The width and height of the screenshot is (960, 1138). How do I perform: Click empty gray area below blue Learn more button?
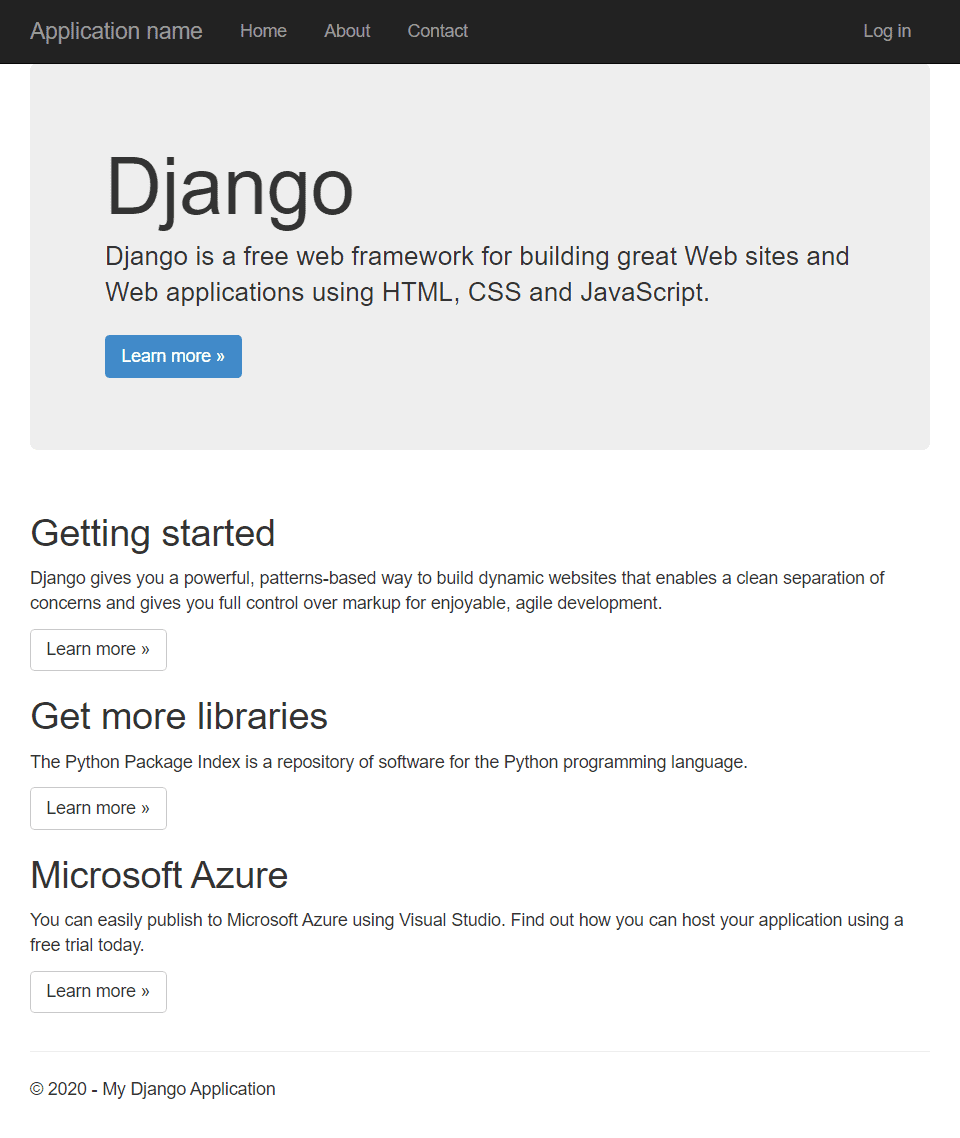click(x=479, y=414)
